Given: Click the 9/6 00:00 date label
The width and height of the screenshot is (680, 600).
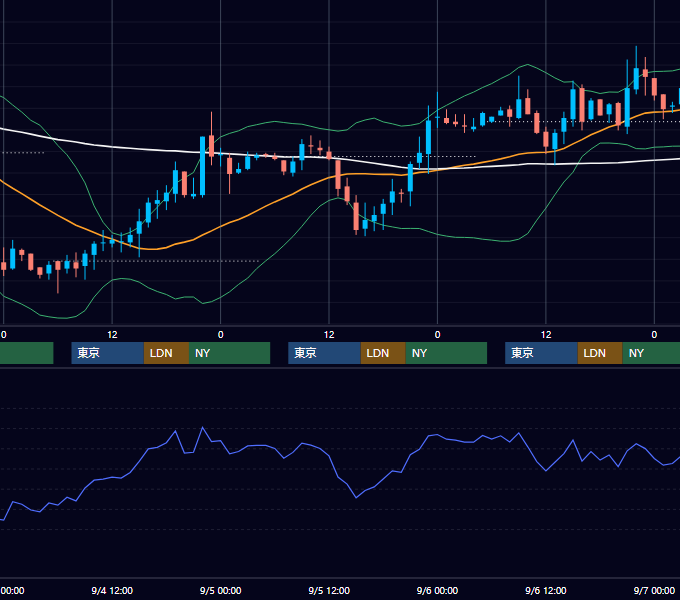Looking at the screenshot, I should 437,590.
